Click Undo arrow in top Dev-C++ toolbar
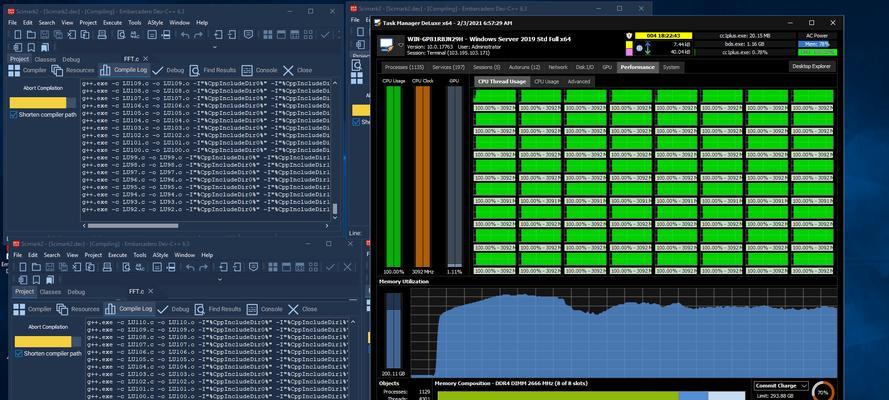Image resolution: width=889 pixels, height=400 pixels. click(x=185, y=35)
